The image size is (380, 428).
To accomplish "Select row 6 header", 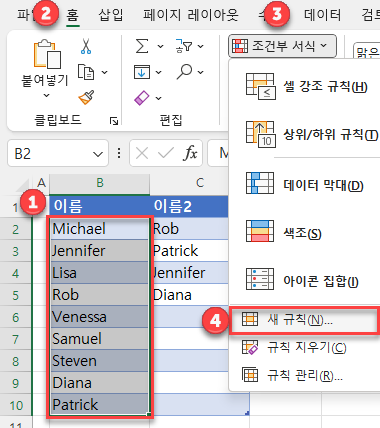I will click(16, 317).
